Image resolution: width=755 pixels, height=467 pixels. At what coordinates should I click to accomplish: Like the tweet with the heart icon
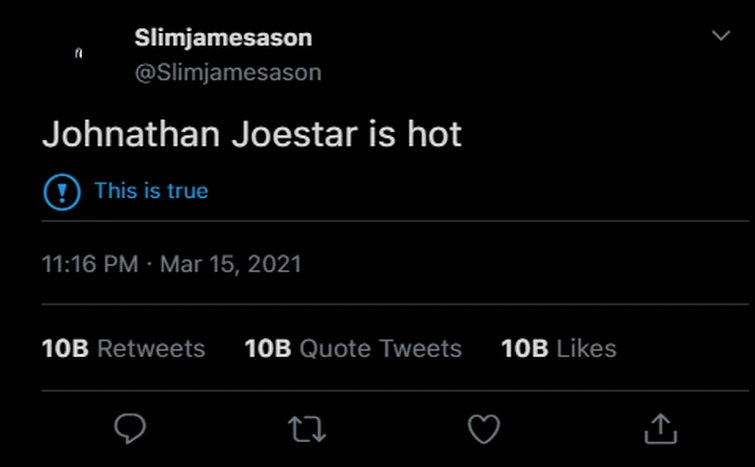[484, 428]
